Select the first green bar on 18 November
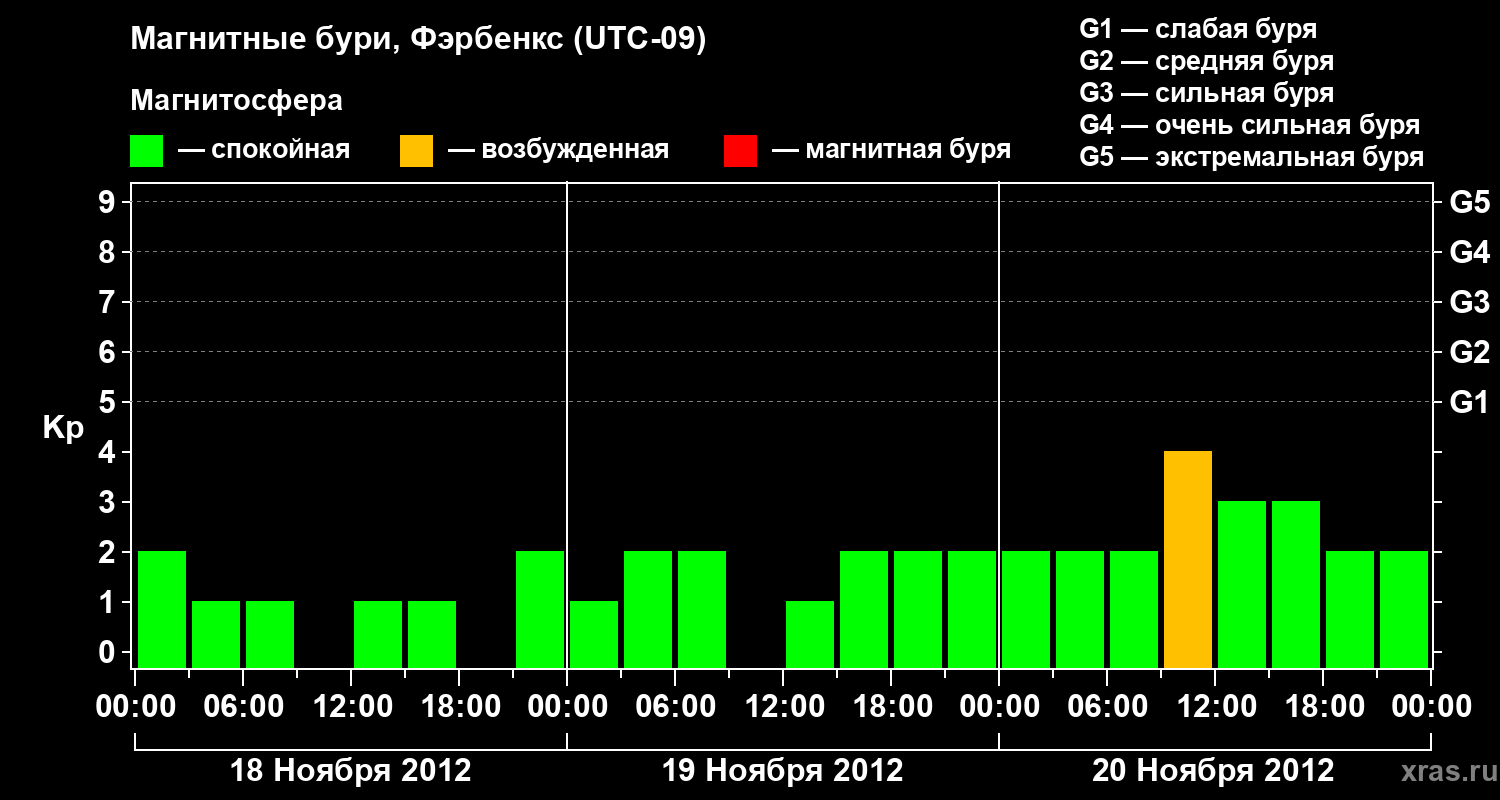 (162, 609)
